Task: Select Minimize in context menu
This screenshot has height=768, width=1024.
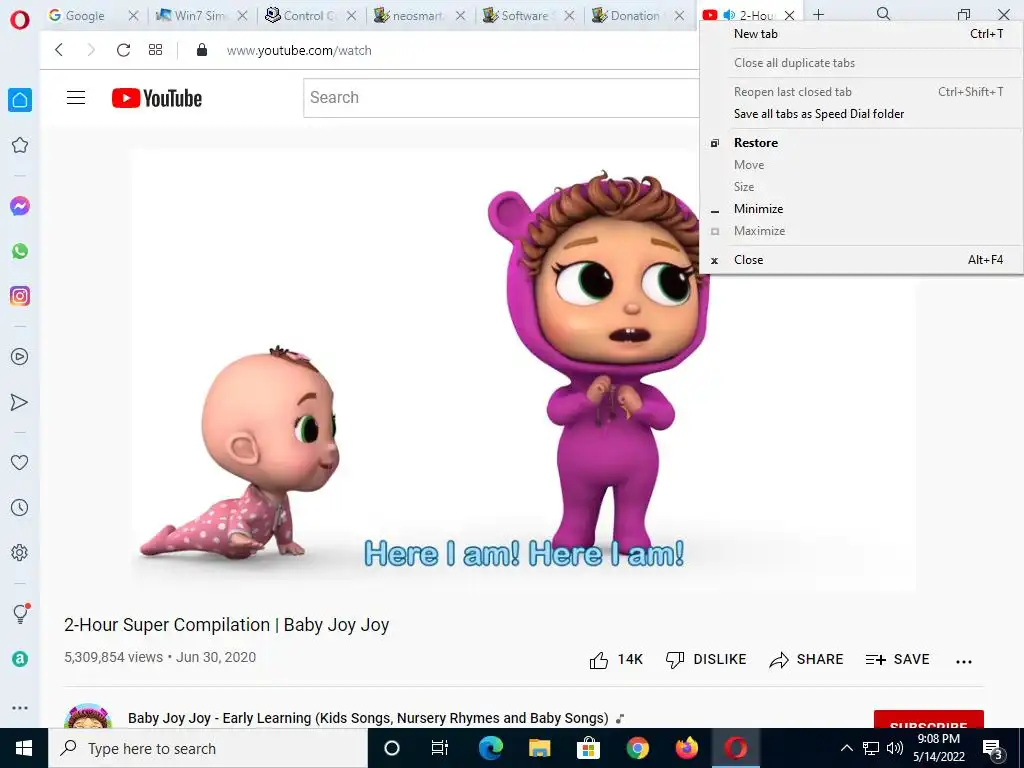Action: [x=861, y=209]
